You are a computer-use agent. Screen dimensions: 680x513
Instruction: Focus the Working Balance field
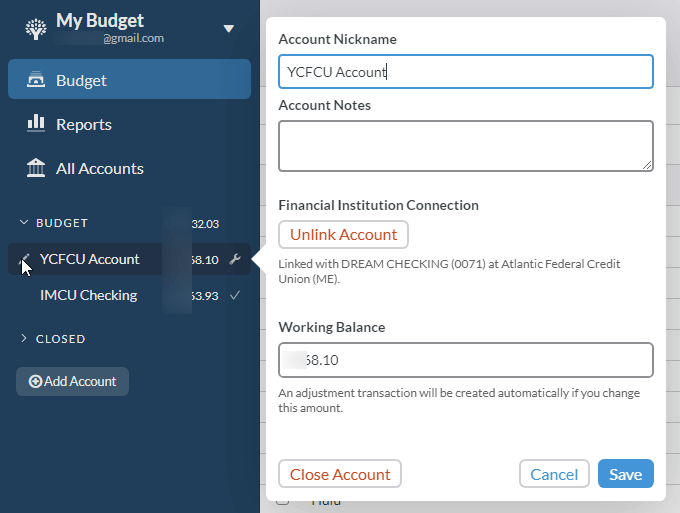[465, 360]
